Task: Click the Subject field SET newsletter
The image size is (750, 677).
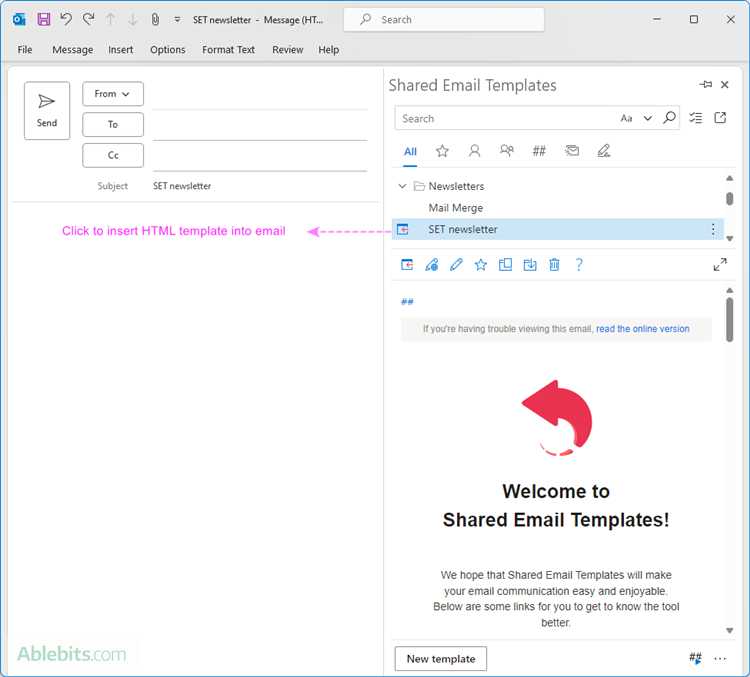Action: 260,186
